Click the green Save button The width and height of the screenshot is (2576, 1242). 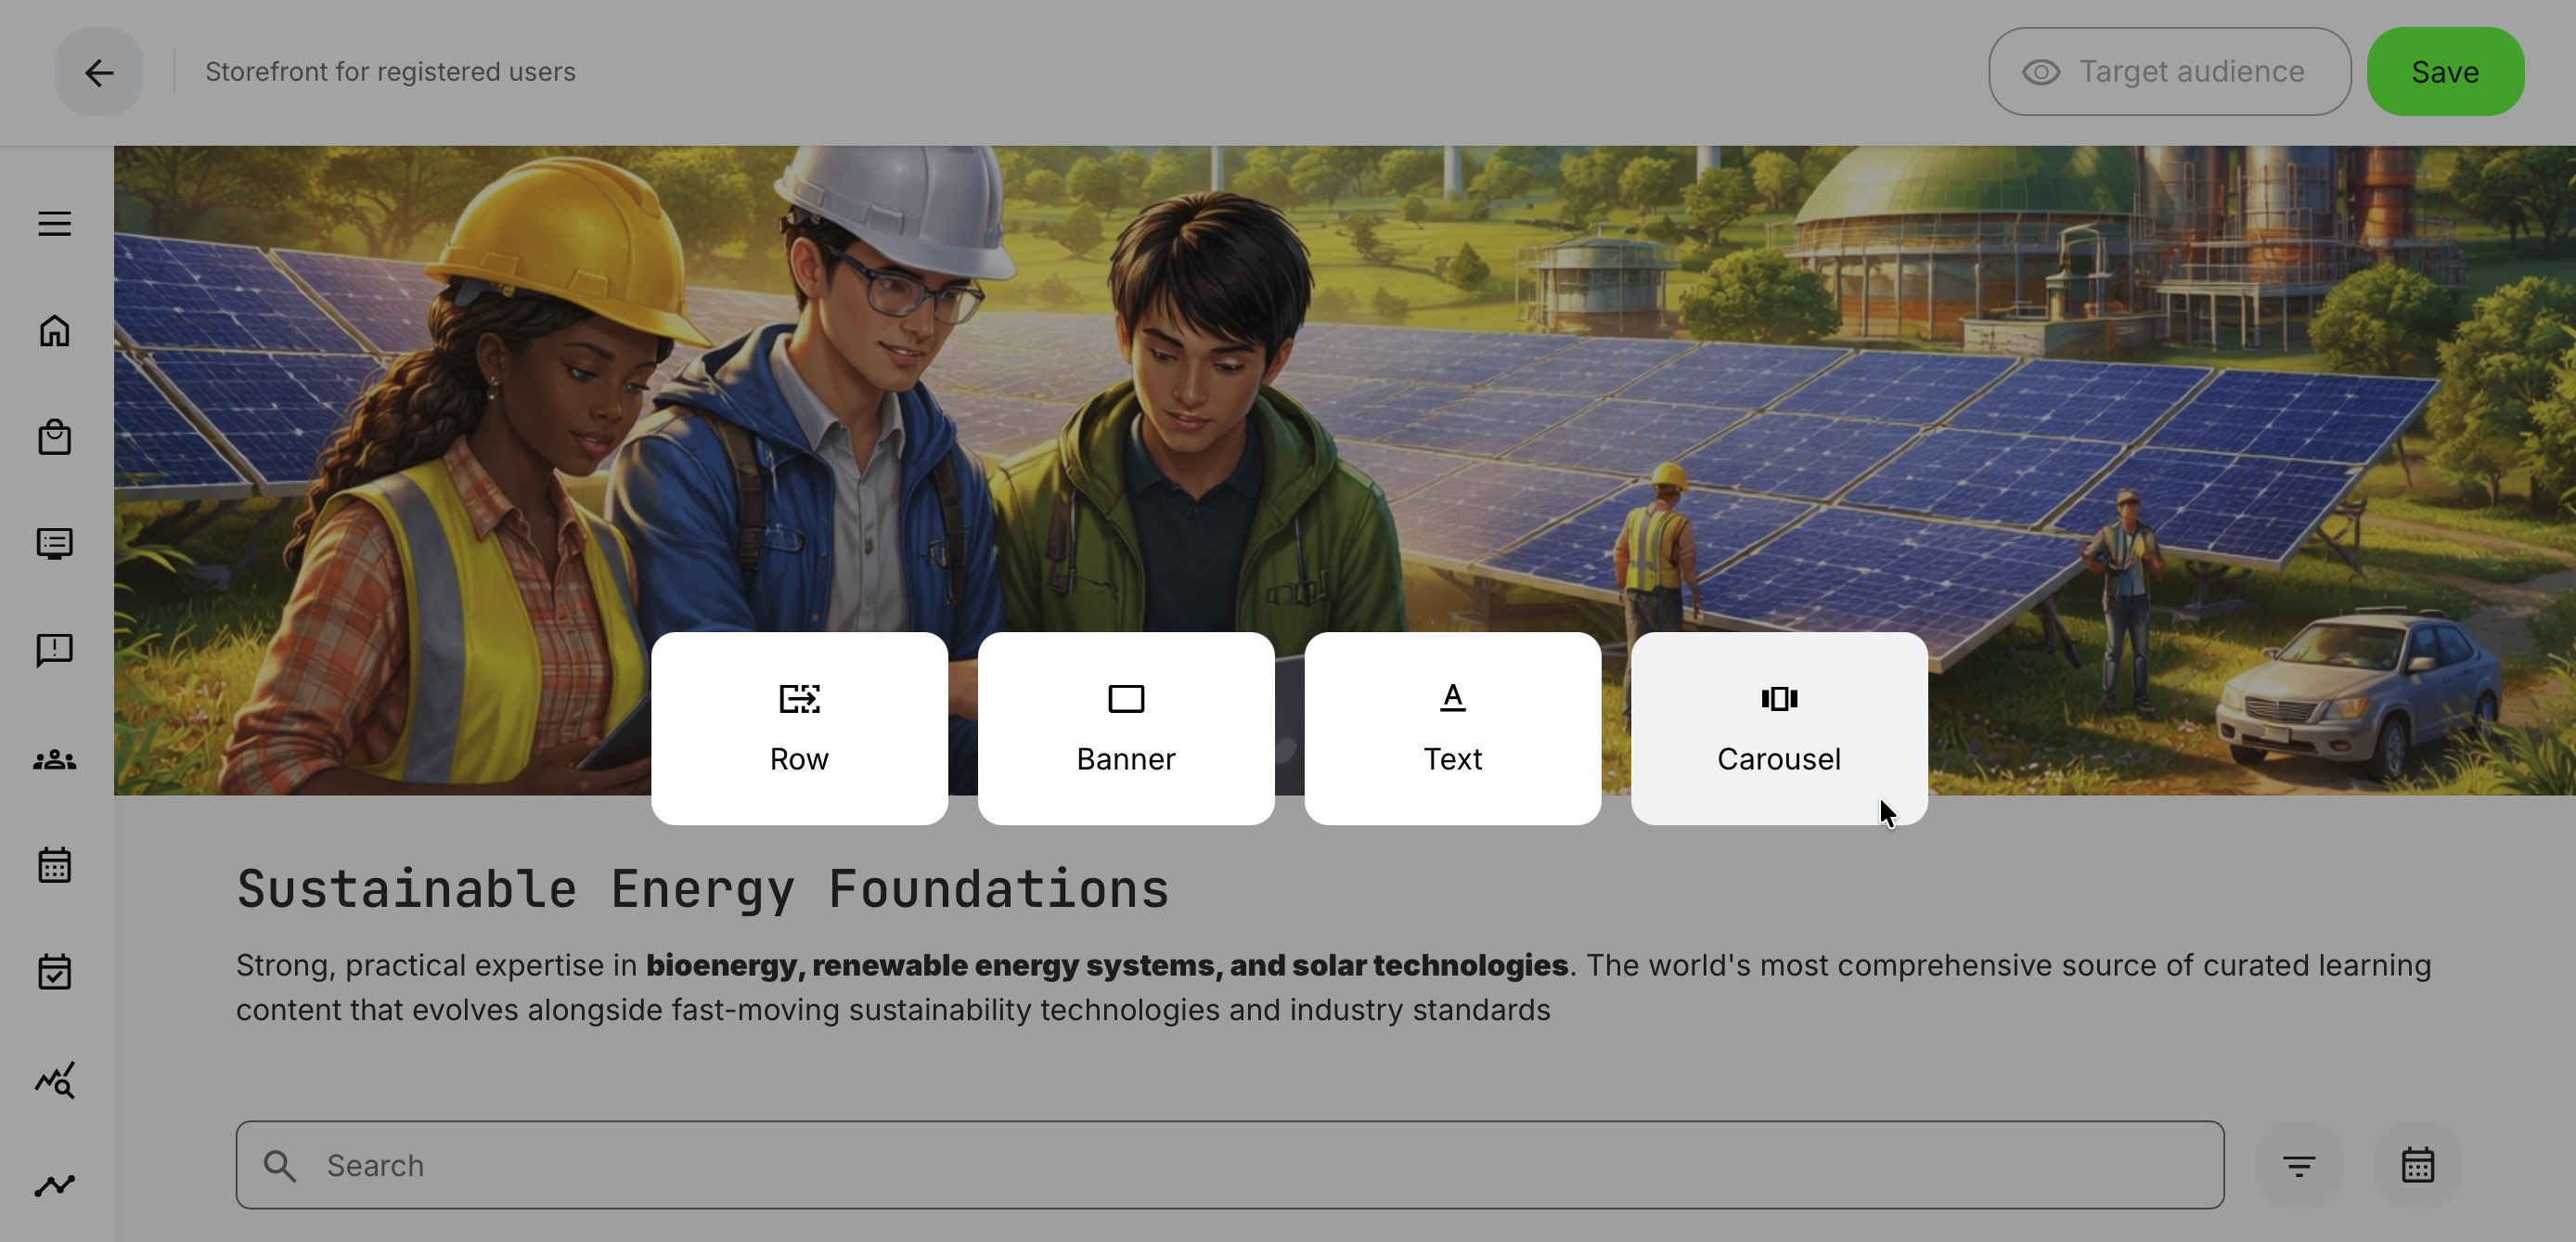(x=2444, y=72)
